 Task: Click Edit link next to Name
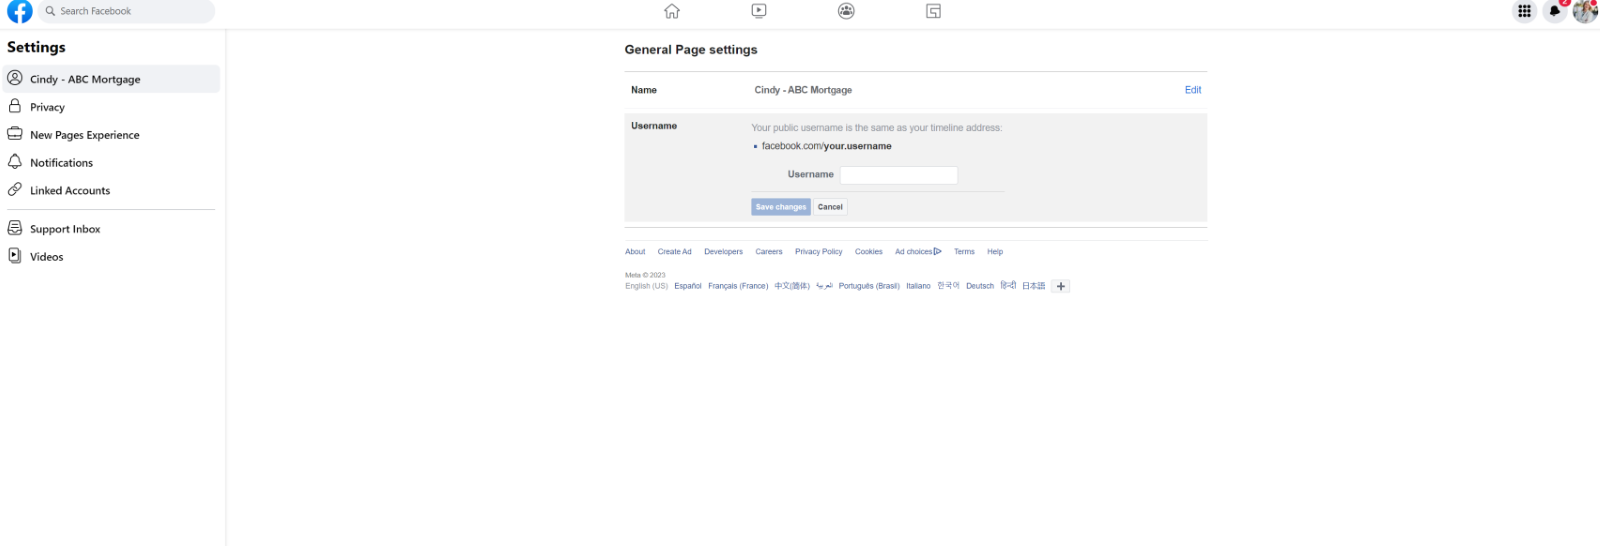coord(1192,90)
